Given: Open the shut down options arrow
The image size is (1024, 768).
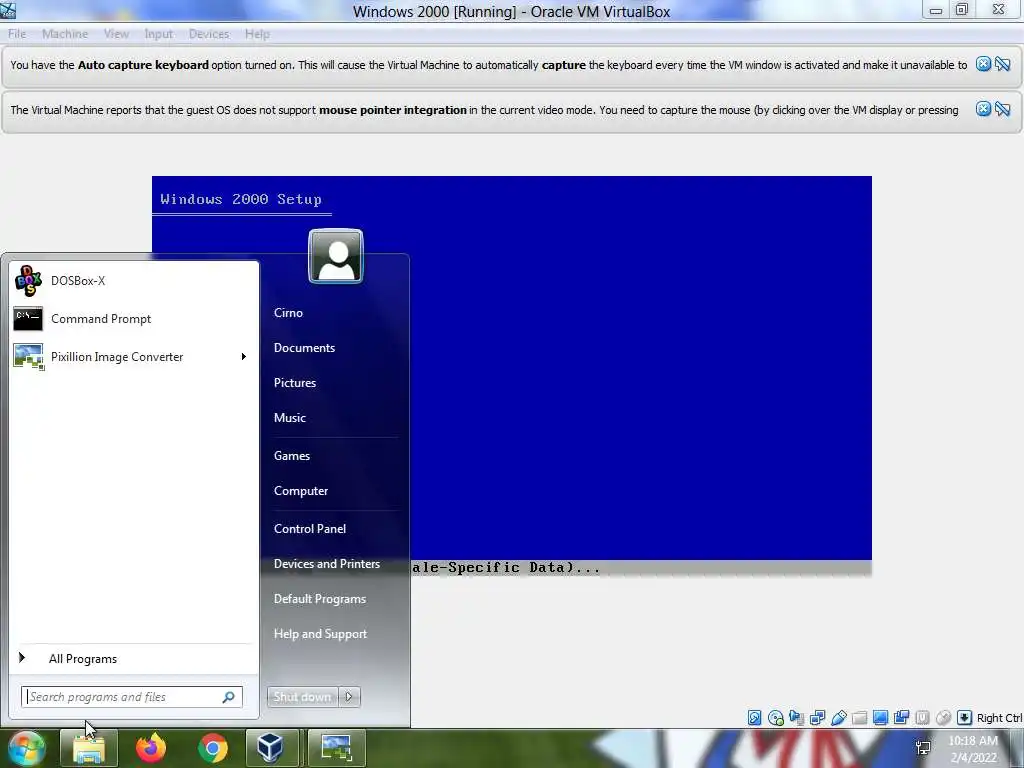Looking at the screenshot, I should coord(349,697).
